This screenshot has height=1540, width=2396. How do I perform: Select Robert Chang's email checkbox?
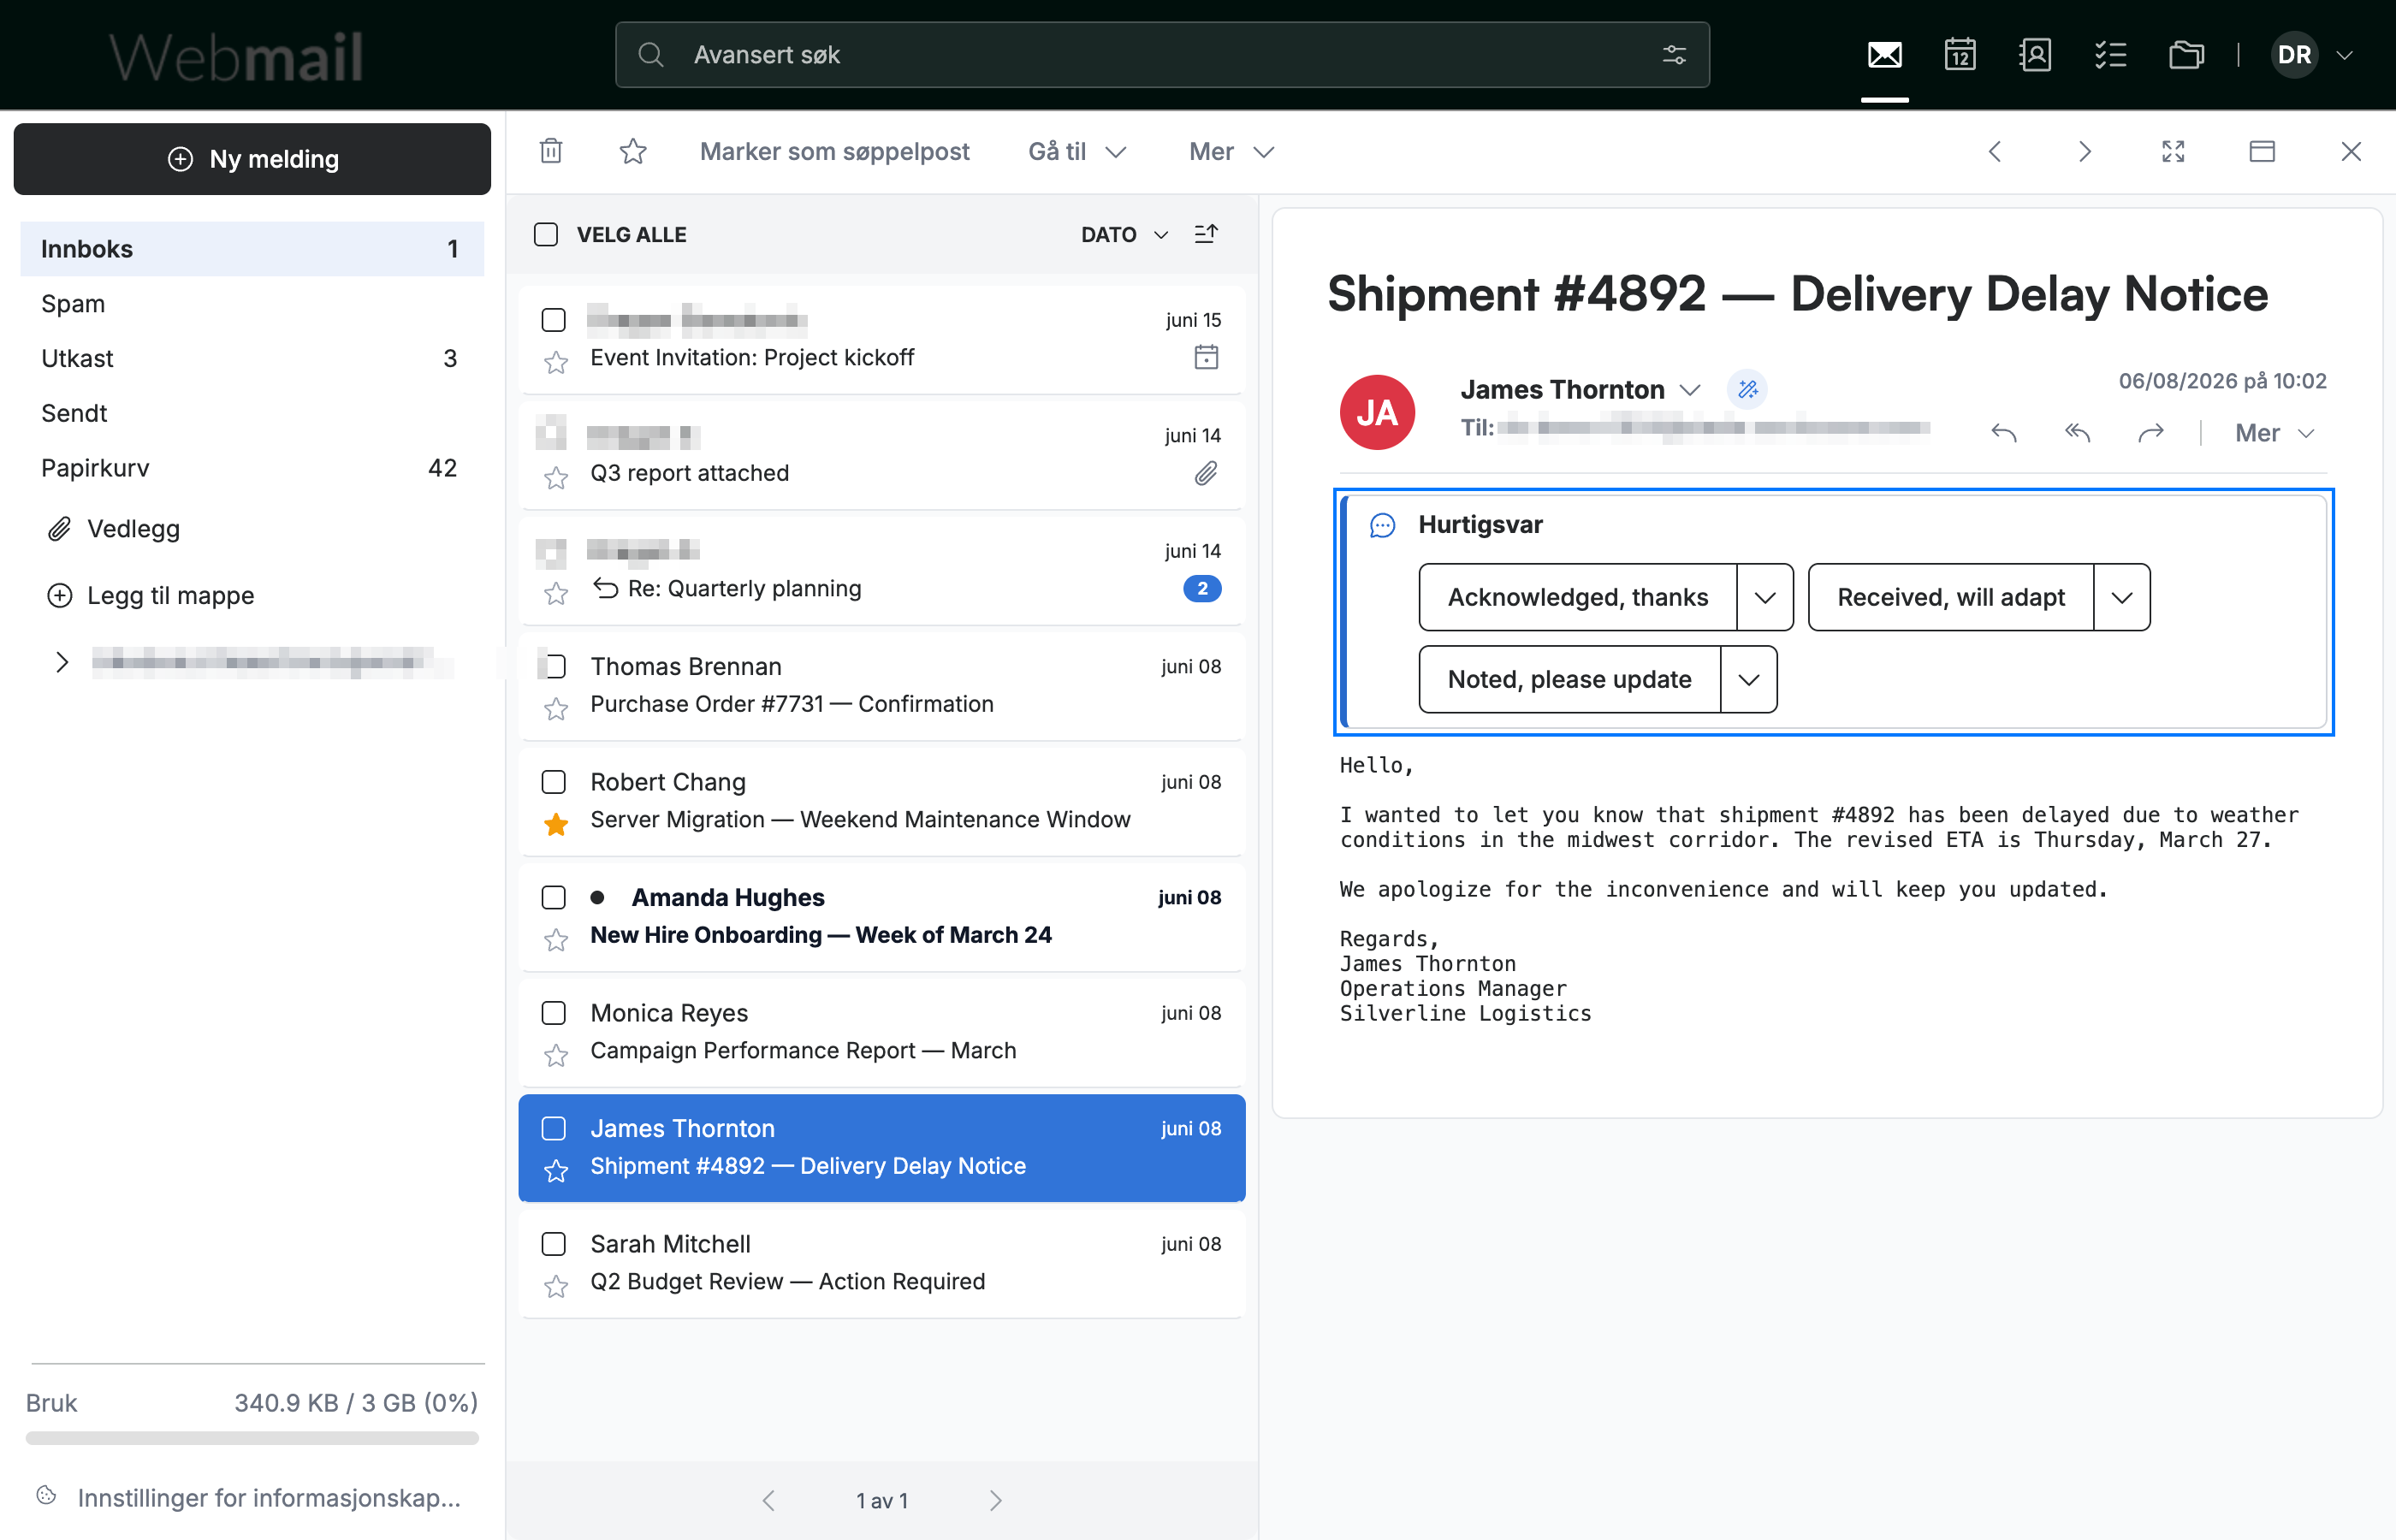[553, 781]
